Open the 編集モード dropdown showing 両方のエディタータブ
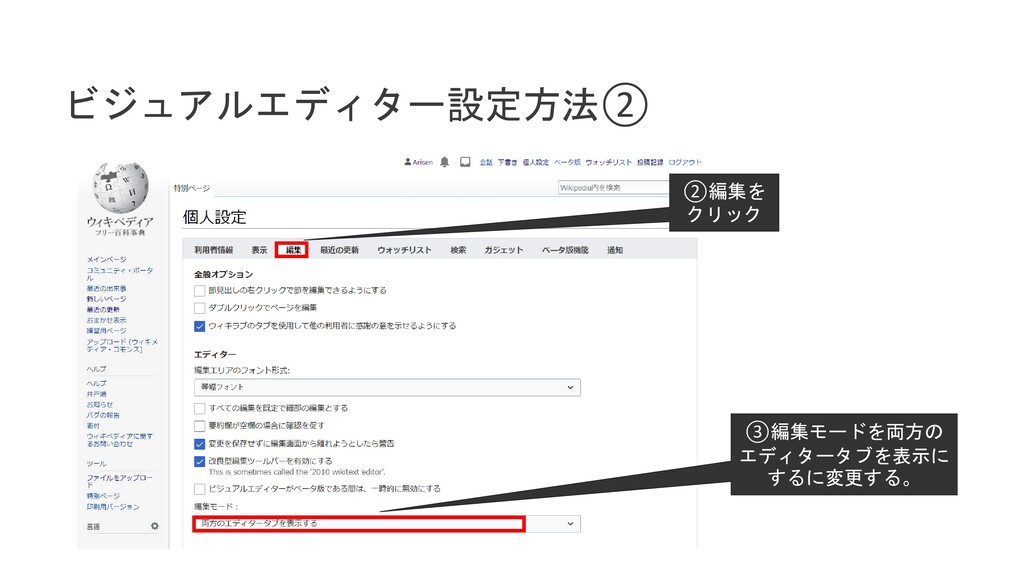Image resolution: width=1024 pixels, height=576 pixels. coord(387,524)
